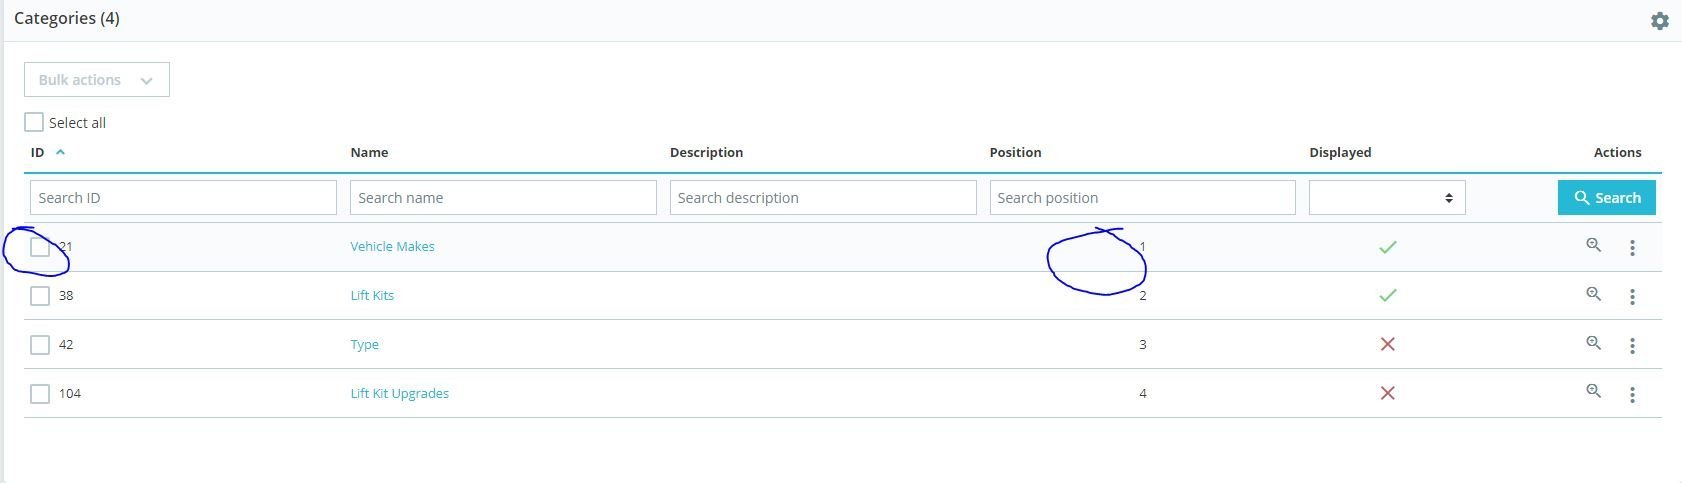Screen dimensions: 1682x483
Task: Tick the checkbox for category 38
Action: pos(40,296)
